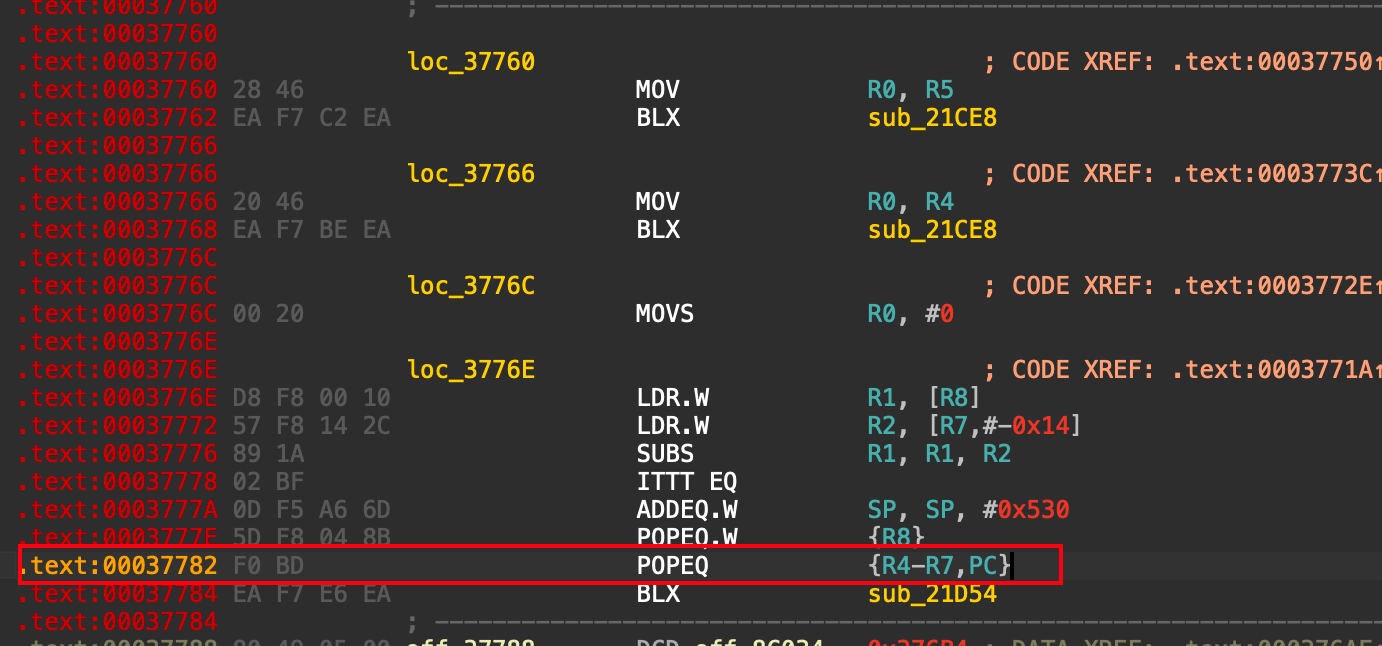Select the ADDEQ.W mnemonic

[x=686, y=510]
